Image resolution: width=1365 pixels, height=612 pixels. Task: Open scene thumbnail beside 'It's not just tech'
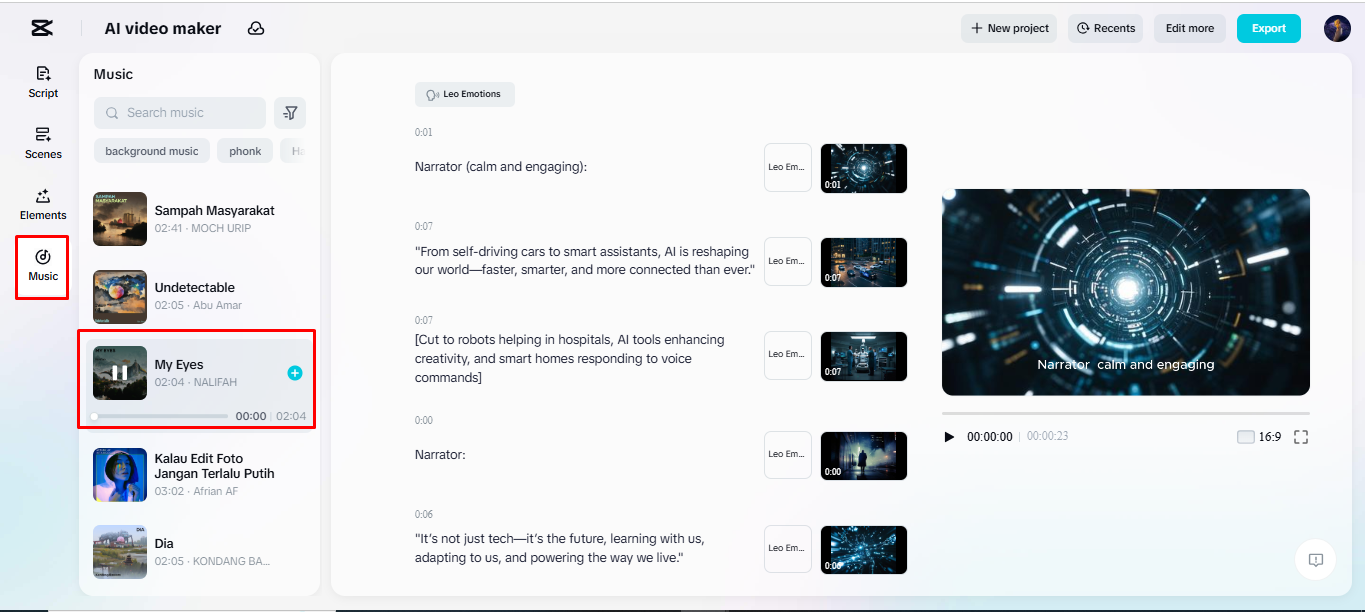[864, 550]
